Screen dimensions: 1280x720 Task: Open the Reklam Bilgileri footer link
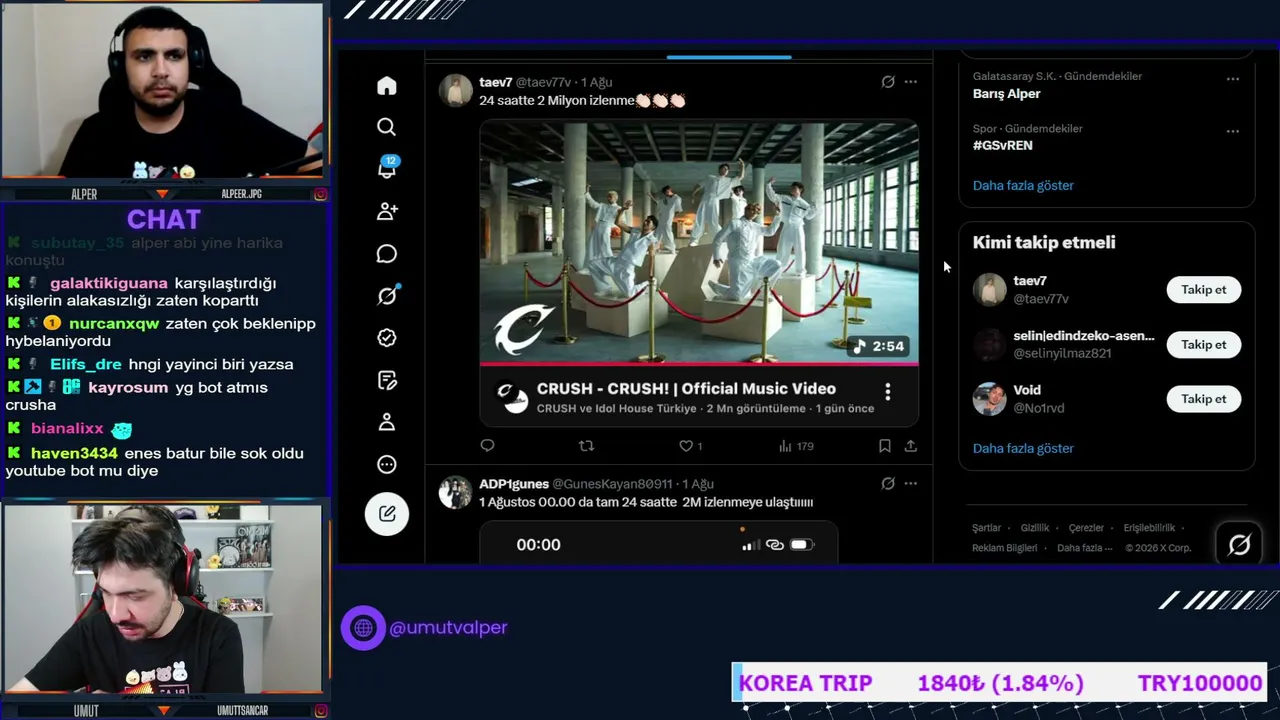coord(1004,548)
